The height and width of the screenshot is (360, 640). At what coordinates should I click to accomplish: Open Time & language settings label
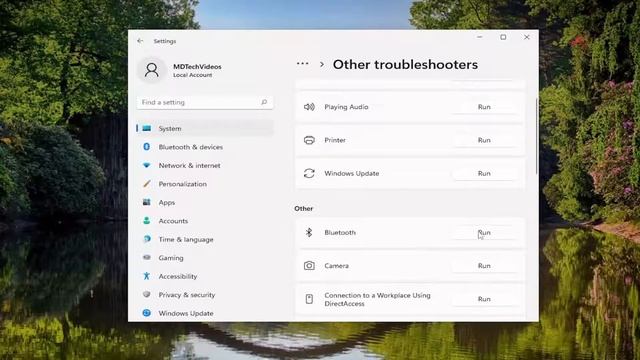pos(186,240)
